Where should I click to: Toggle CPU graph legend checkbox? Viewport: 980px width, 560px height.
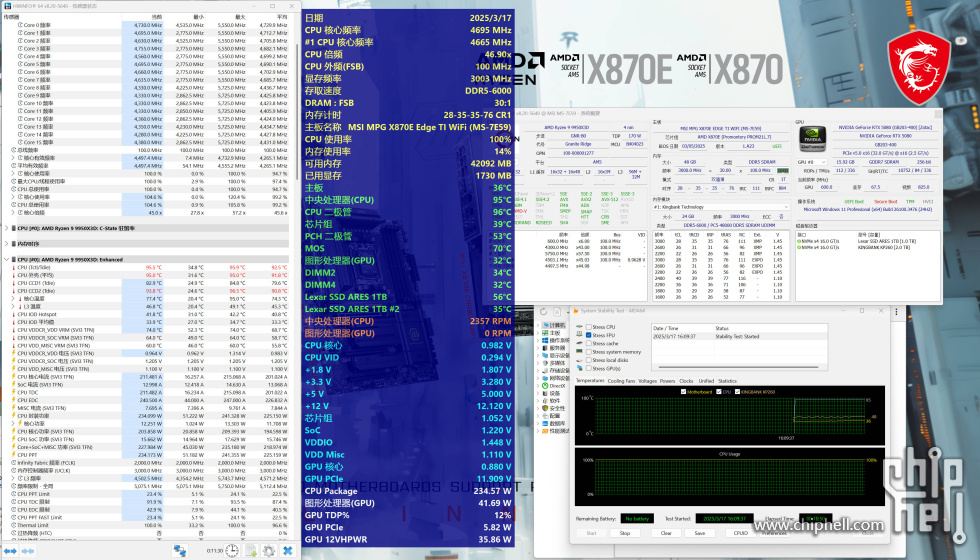click(719, 392)
